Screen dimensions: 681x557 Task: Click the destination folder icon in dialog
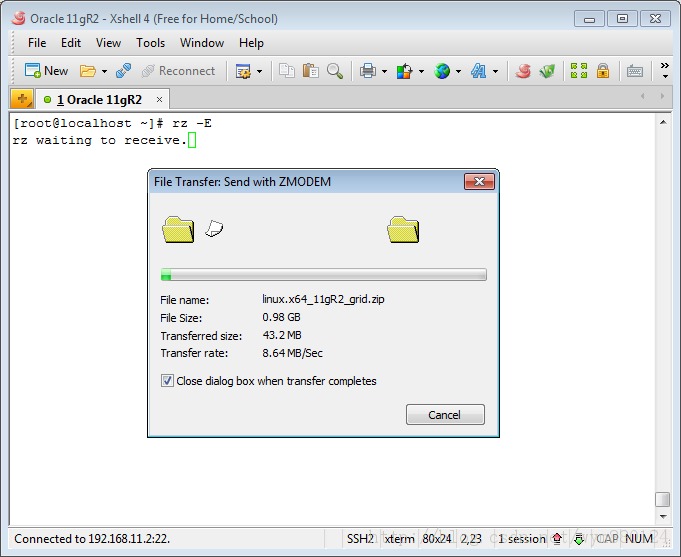coord(403,229)
